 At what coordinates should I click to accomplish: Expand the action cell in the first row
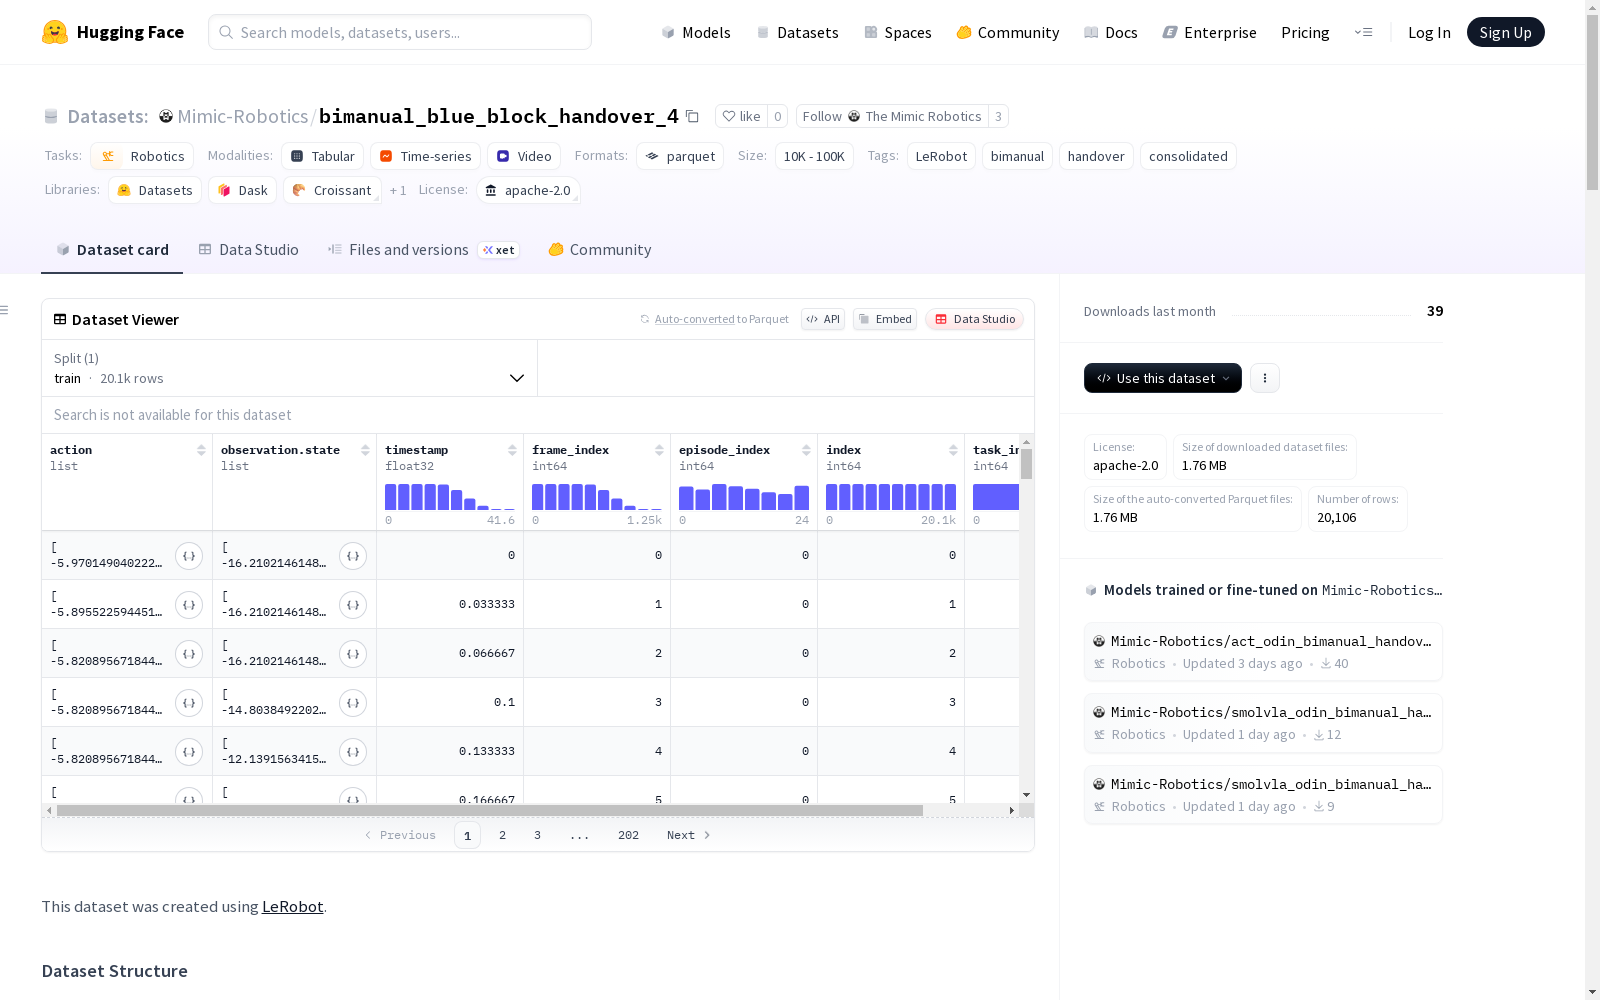[189, 556]
